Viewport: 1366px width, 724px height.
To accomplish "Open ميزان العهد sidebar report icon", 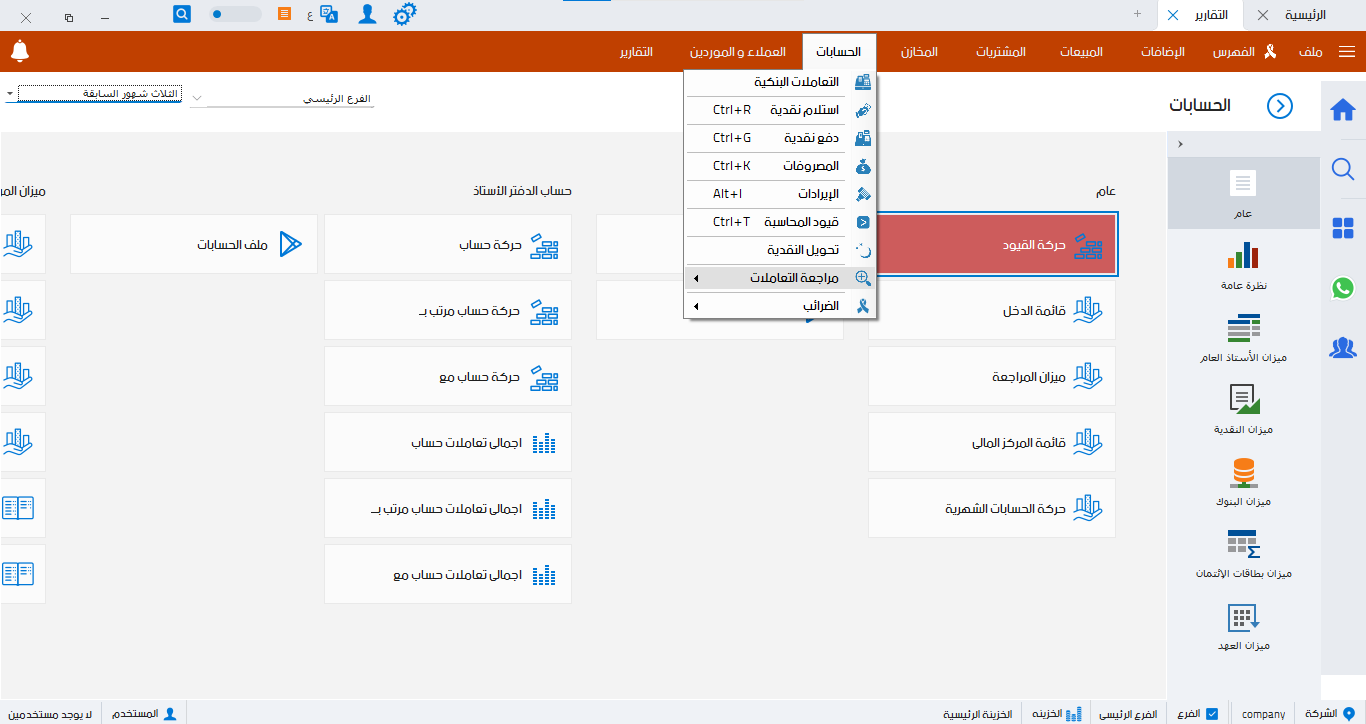I will pos(1243,625).
